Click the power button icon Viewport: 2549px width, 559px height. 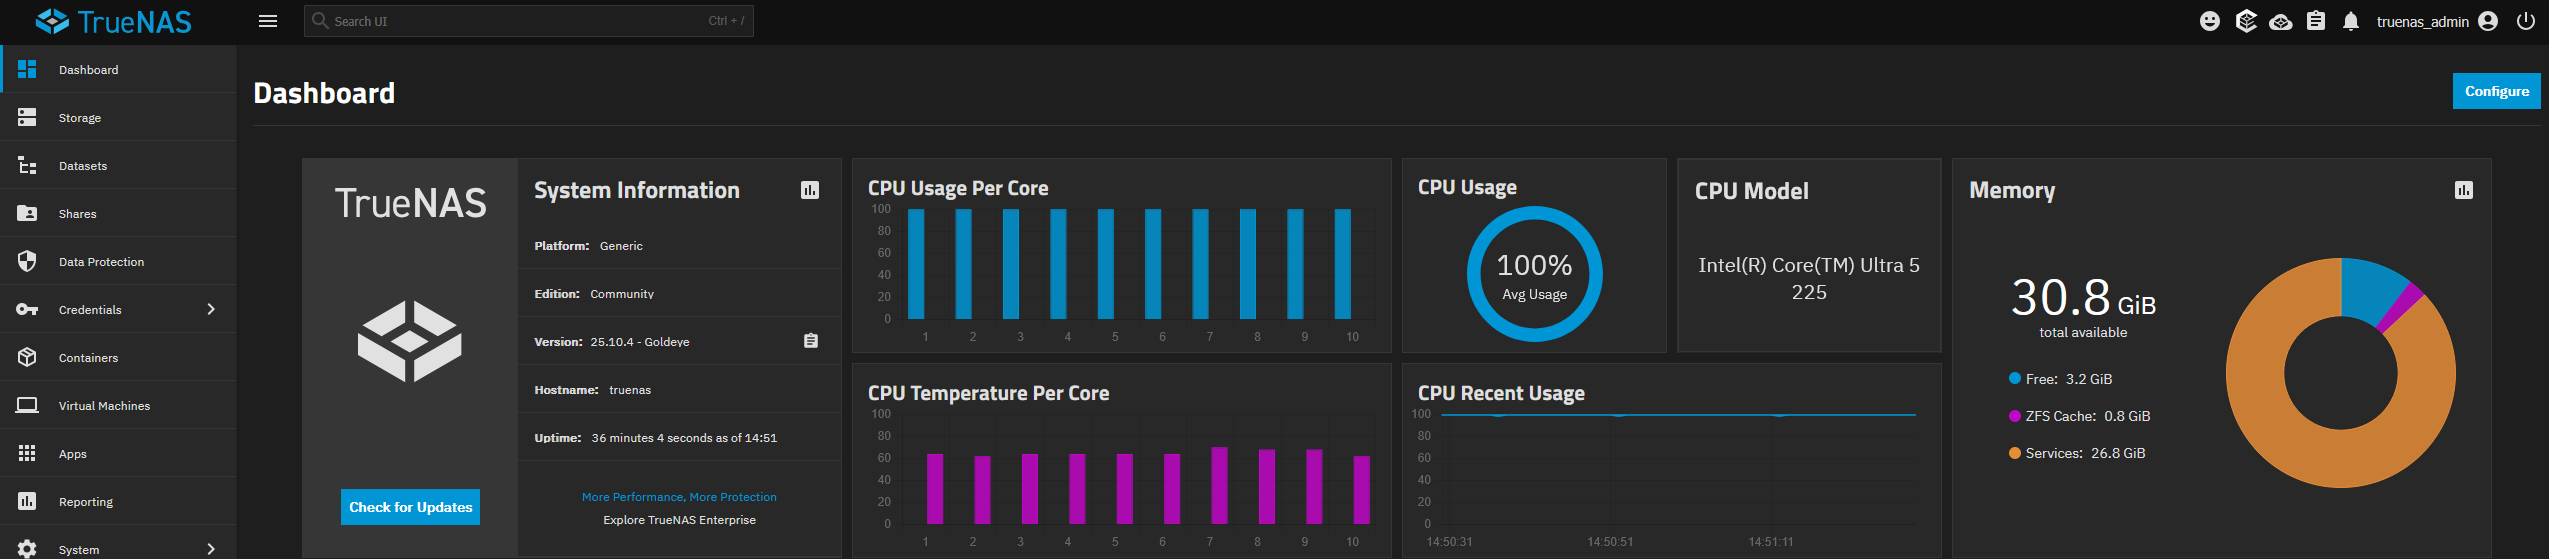point(2526,21)
